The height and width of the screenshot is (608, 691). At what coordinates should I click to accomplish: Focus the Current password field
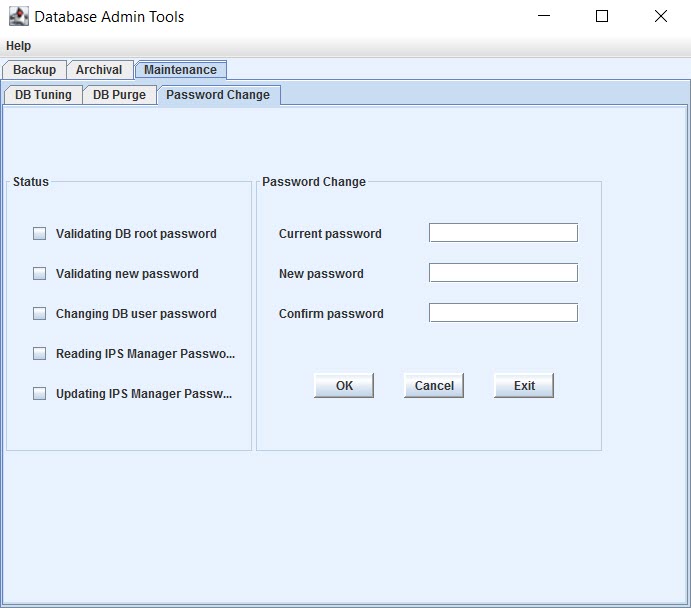(503, 233)
